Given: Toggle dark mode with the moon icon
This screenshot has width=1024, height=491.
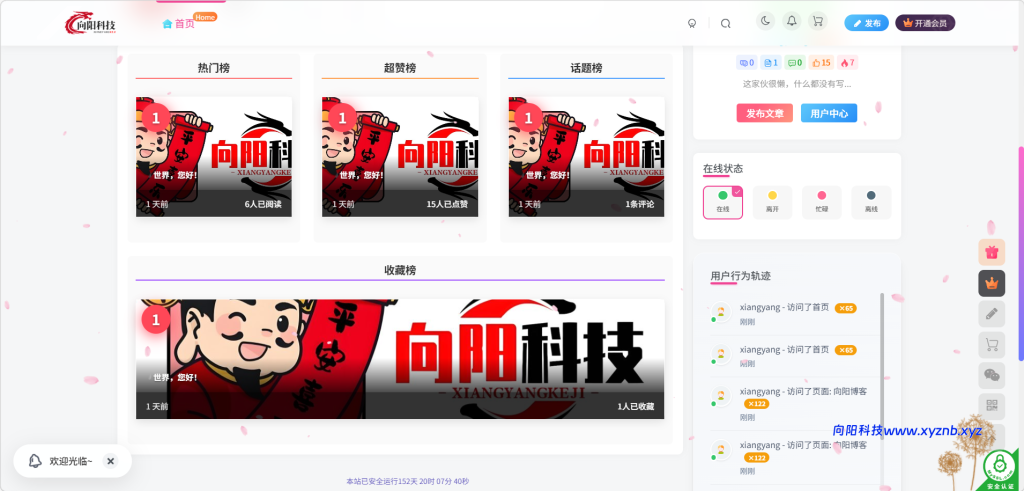Looking at the screenshot, I should (x=765, y=21).
